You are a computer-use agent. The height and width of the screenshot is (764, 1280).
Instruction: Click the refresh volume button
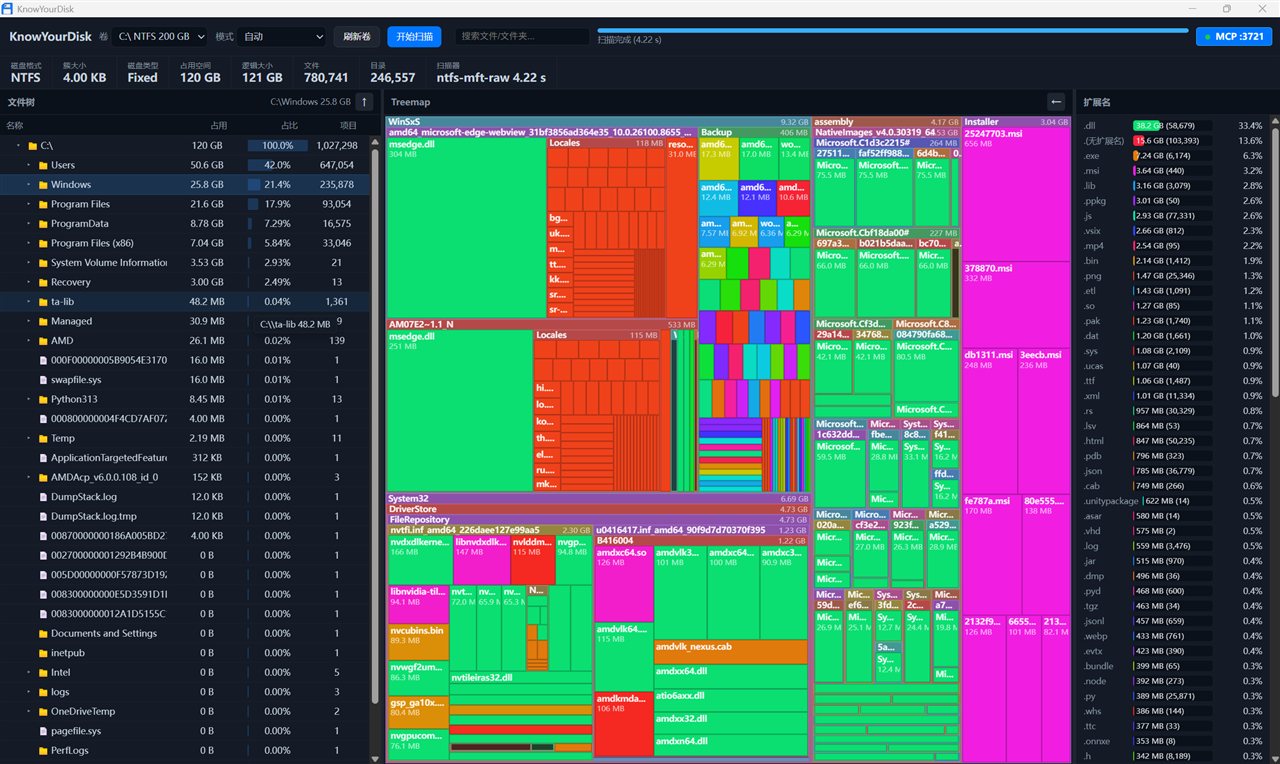tap(357, 36)
